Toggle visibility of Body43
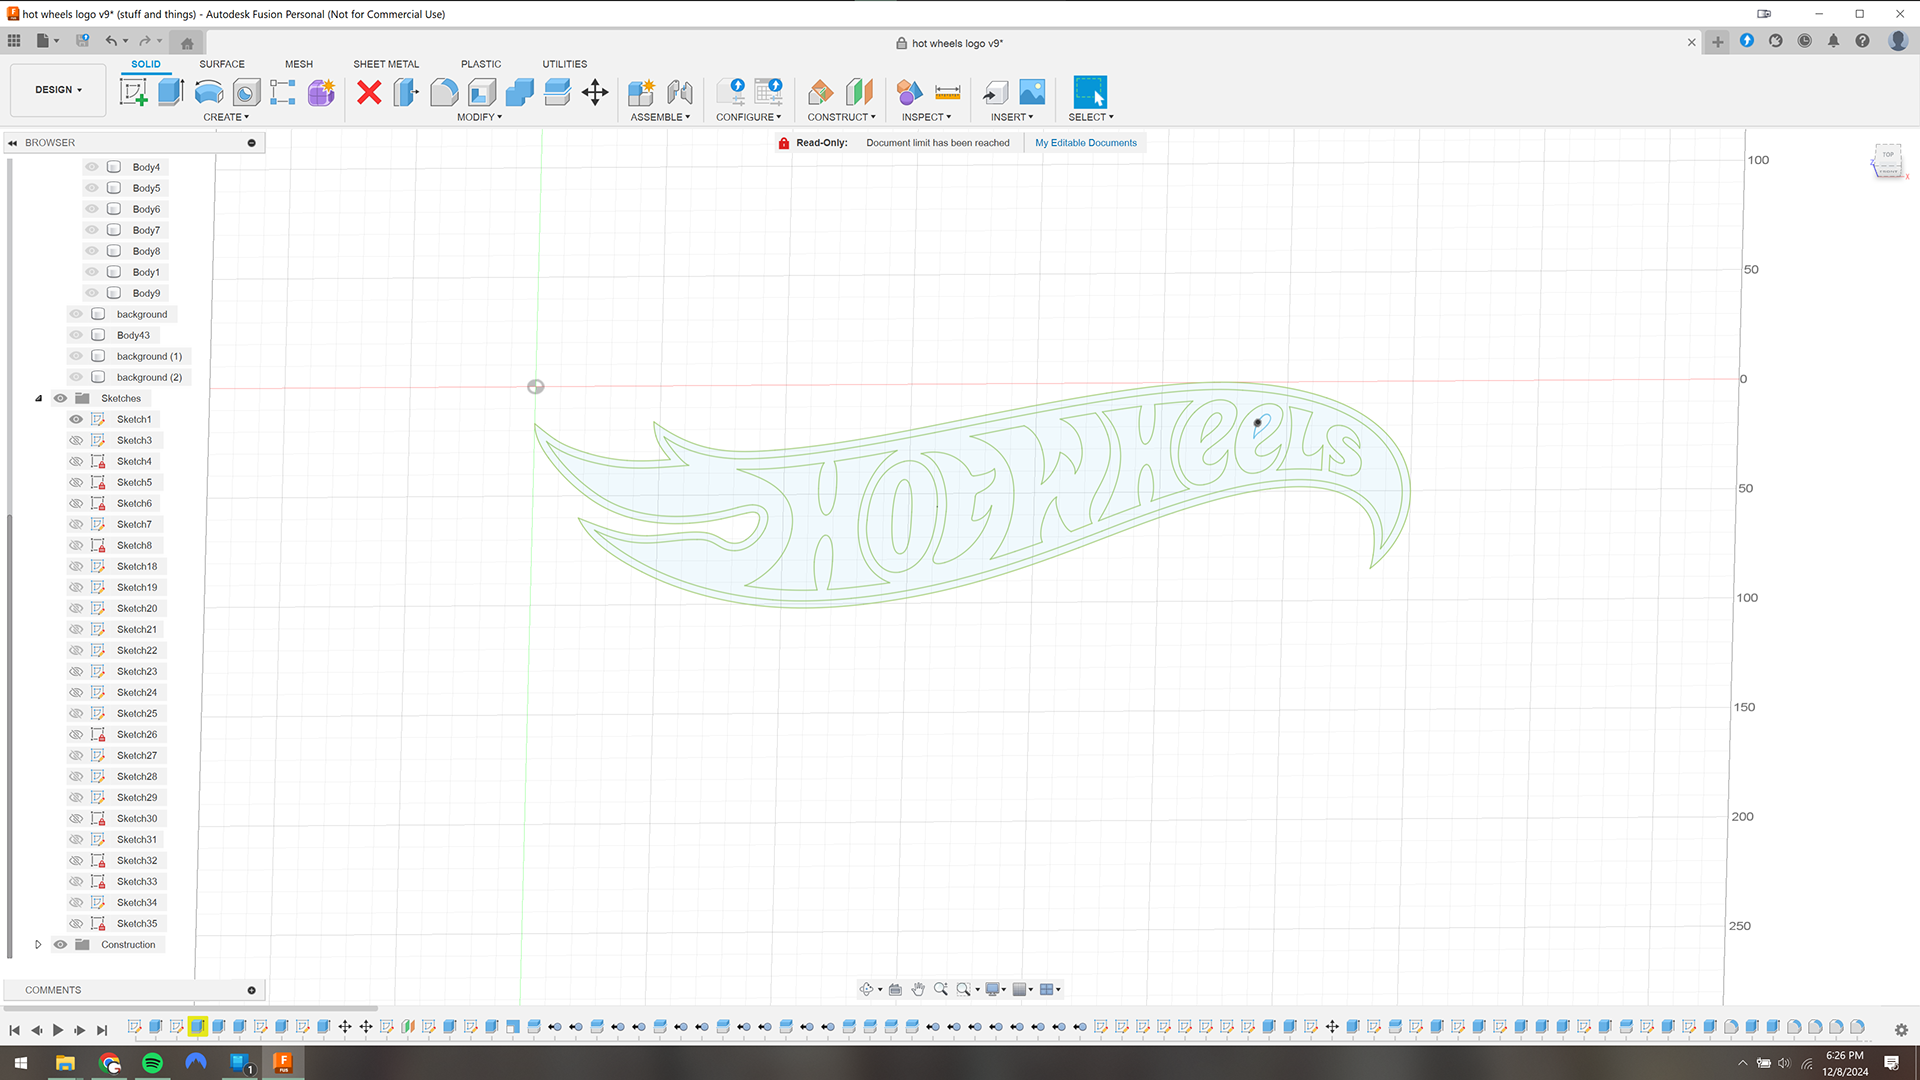The image size is (1920, 1080). click(x=76, y=335)
